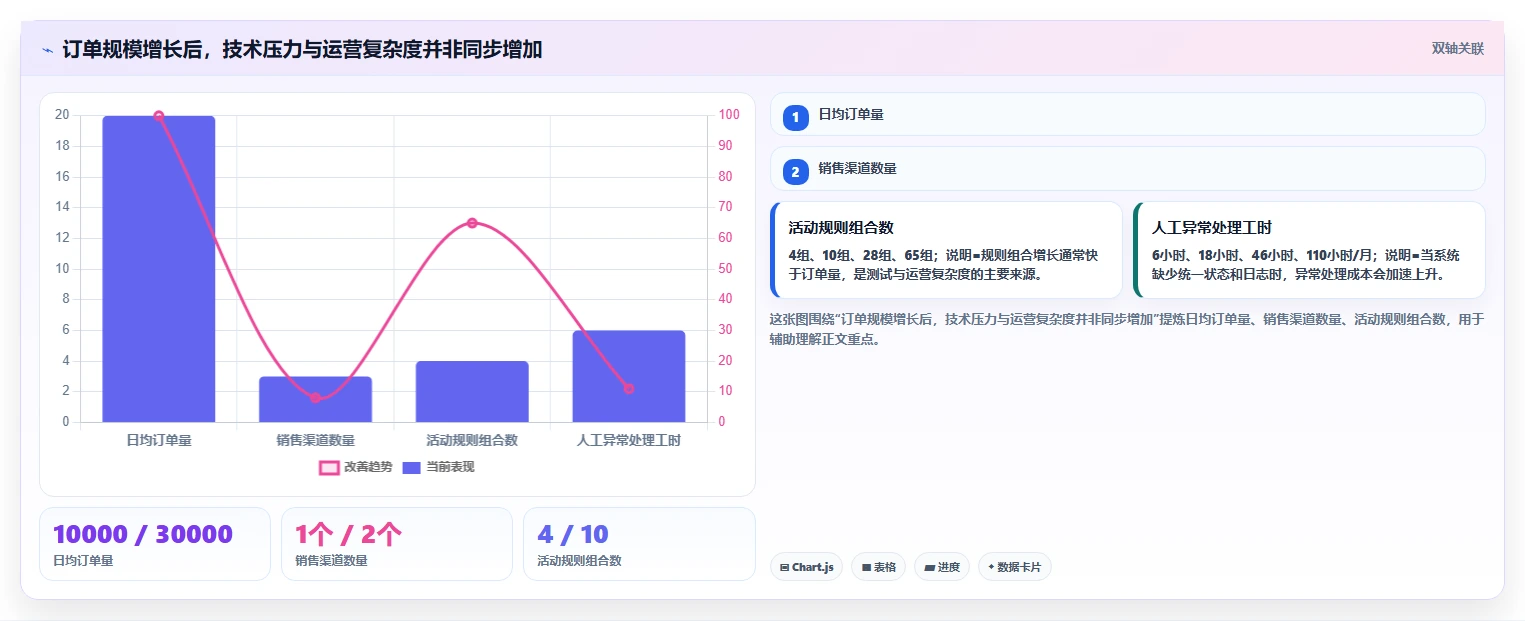Click the chart title 订单规模增长后
This screenshot has width=1525, height=621.
click(302, 50)
